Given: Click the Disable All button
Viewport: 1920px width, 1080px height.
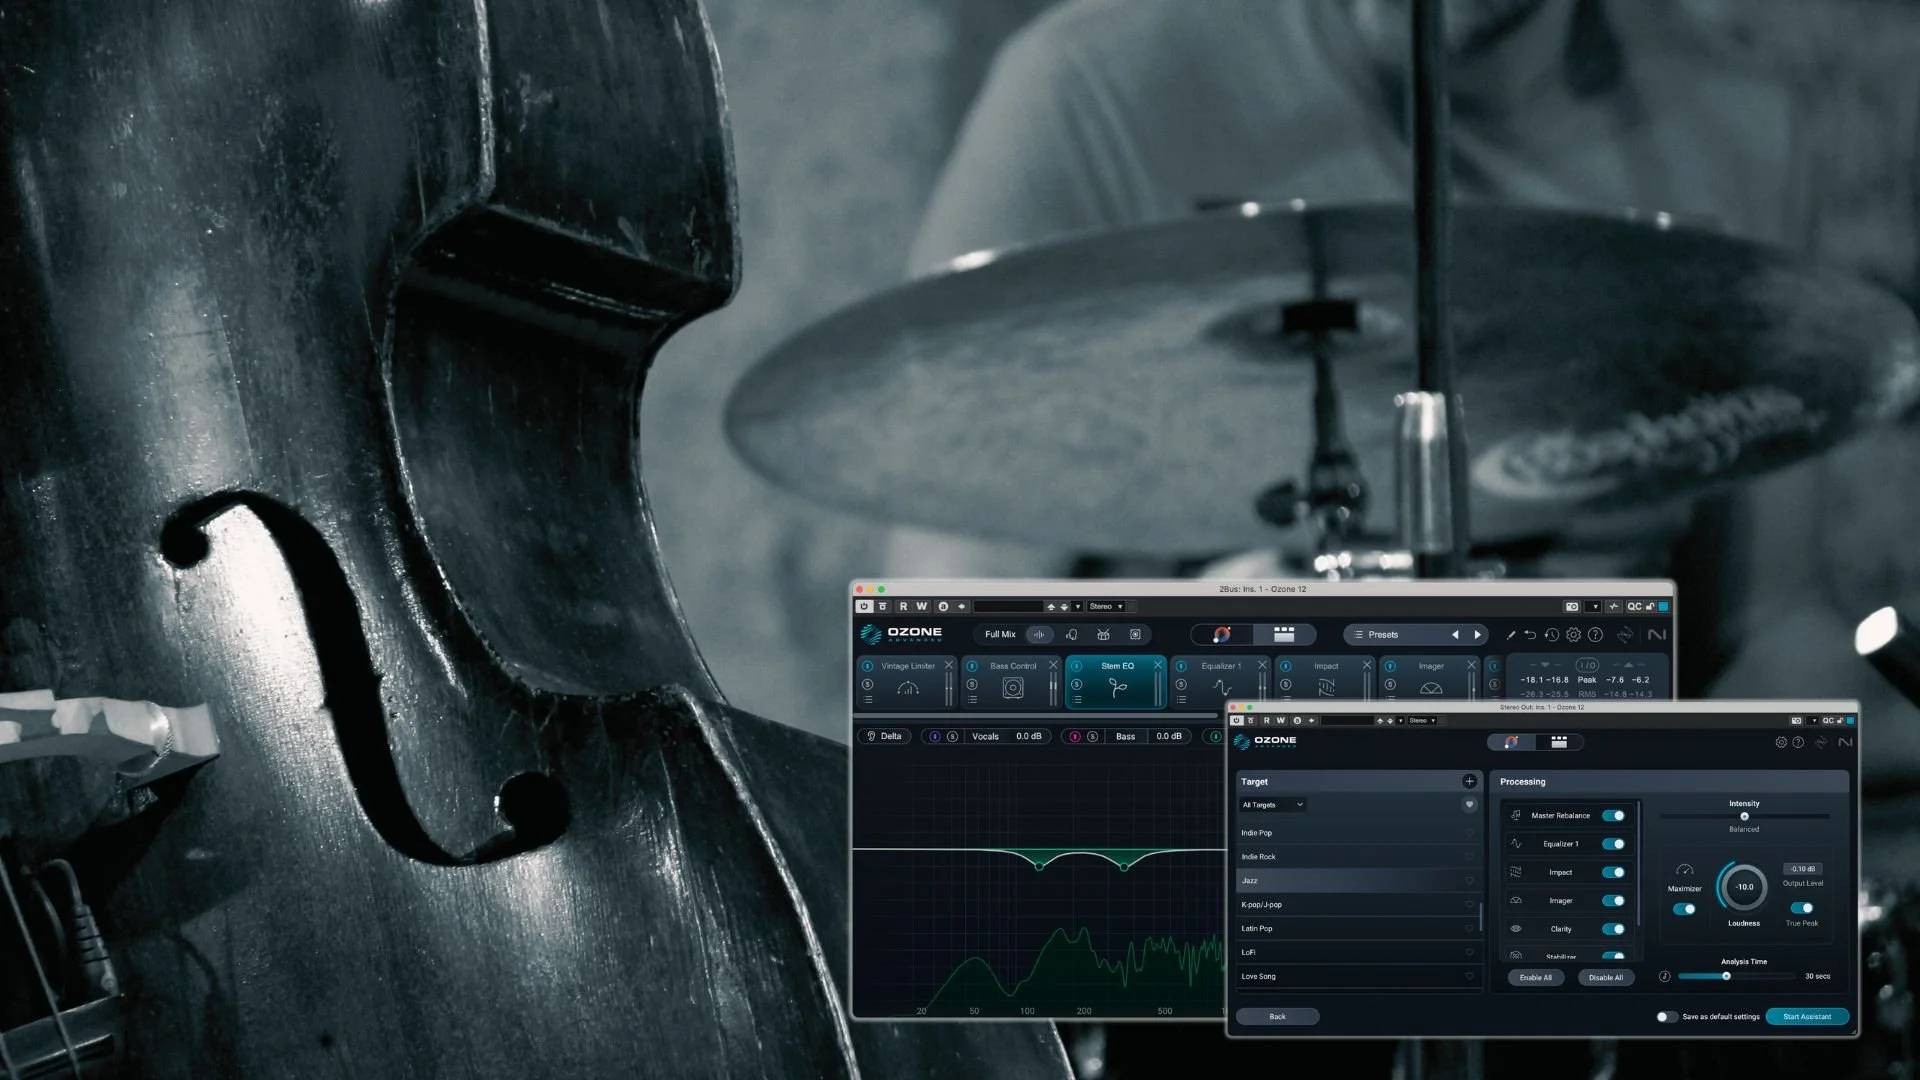Looking at the screenshot, I should 1605,978.
